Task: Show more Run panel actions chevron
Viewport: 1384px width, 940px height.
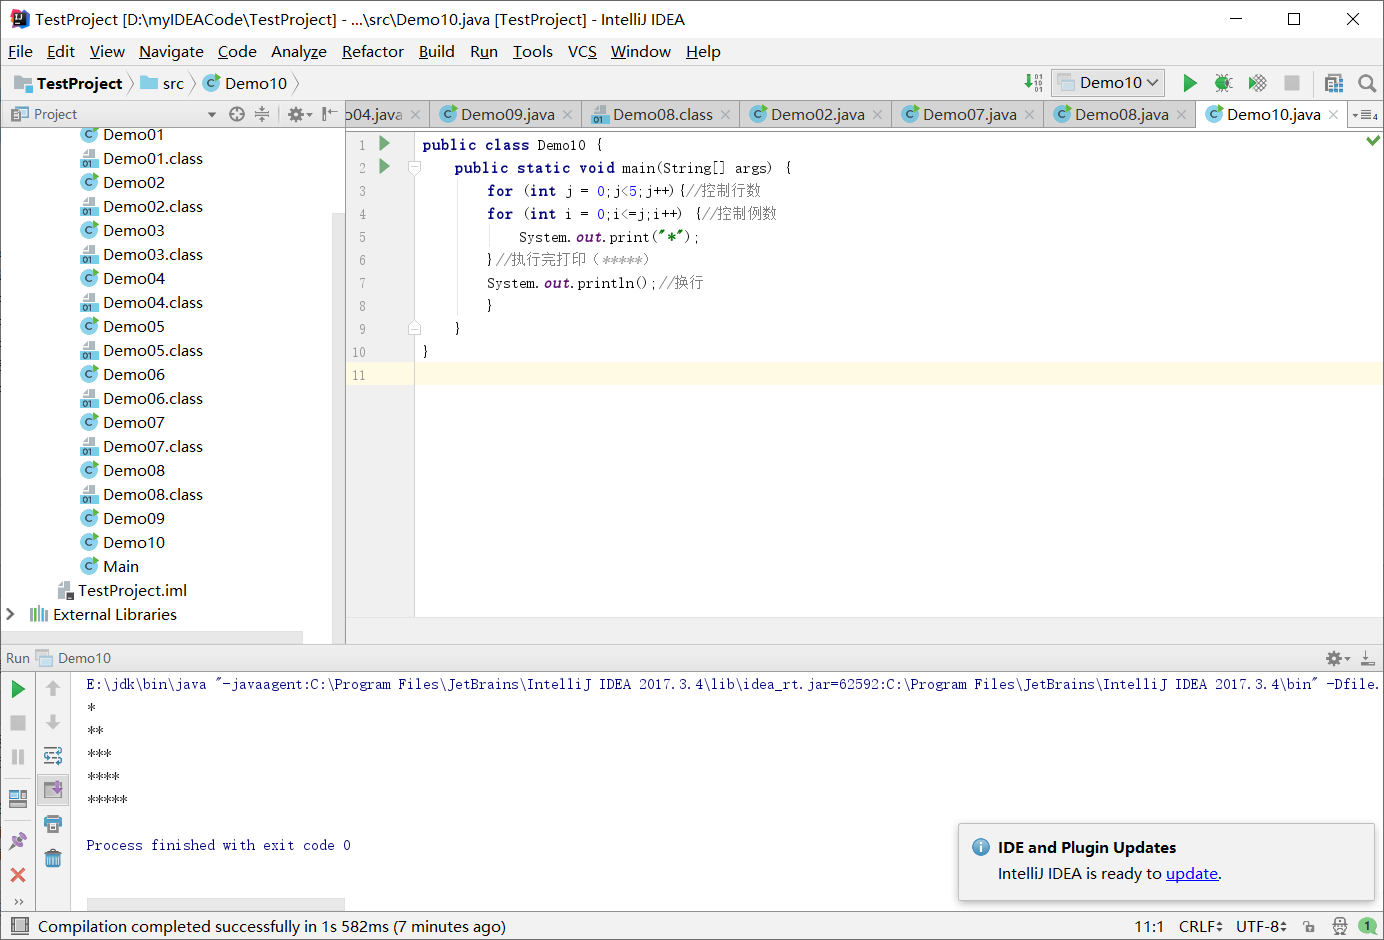Action: click(18, 901)
